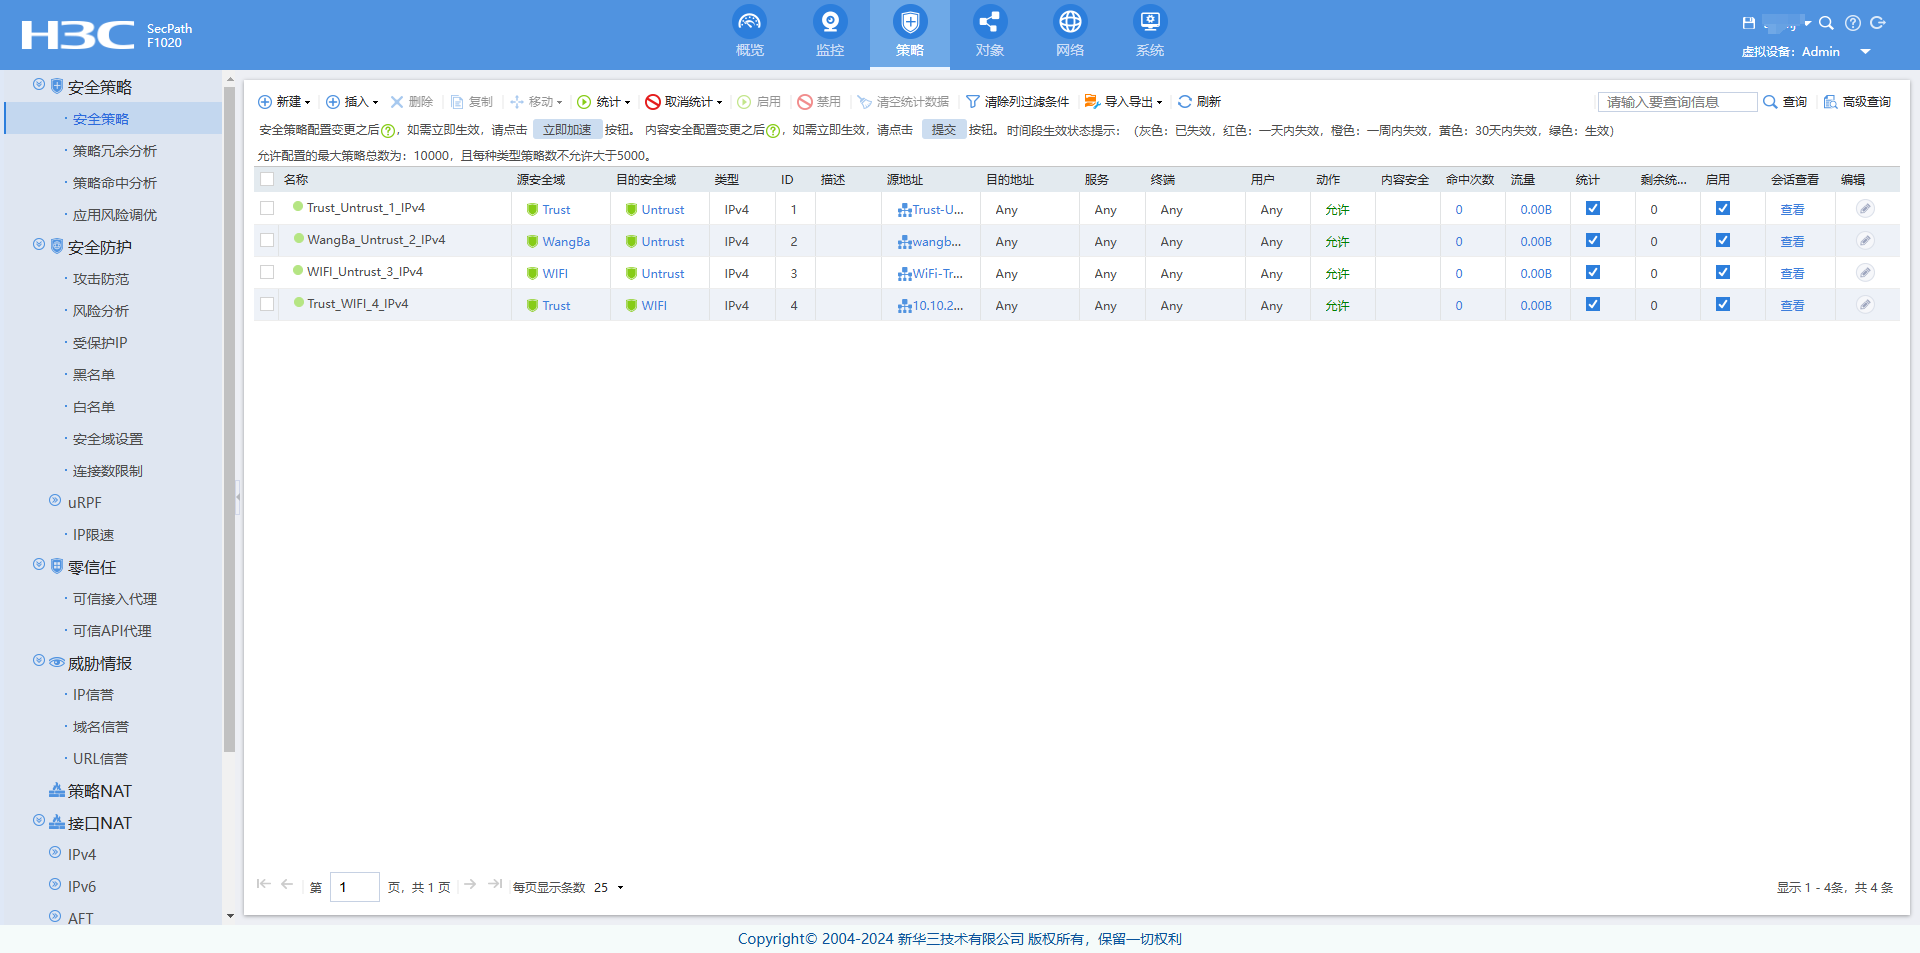
Task: Open the 概览 overview section icon
Action: coord(749,22)
